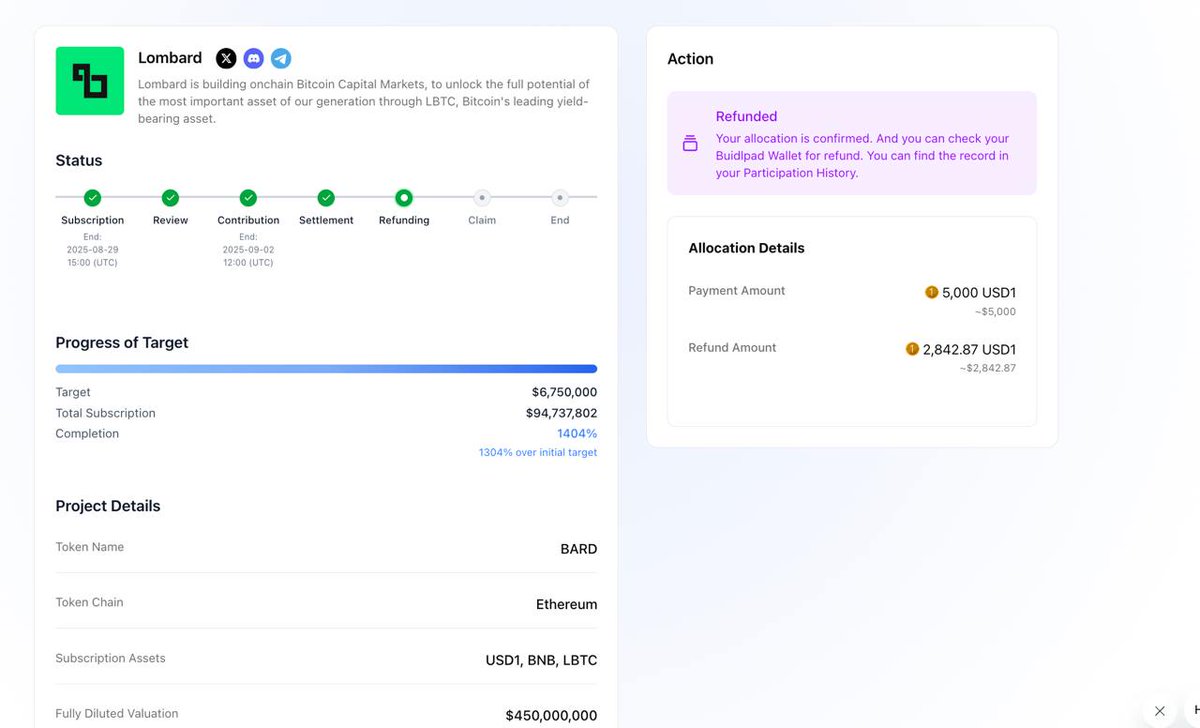The image size is (1200, 728).
Task: Click the 'Contribution' step label
Action: [x=248, y=220]
